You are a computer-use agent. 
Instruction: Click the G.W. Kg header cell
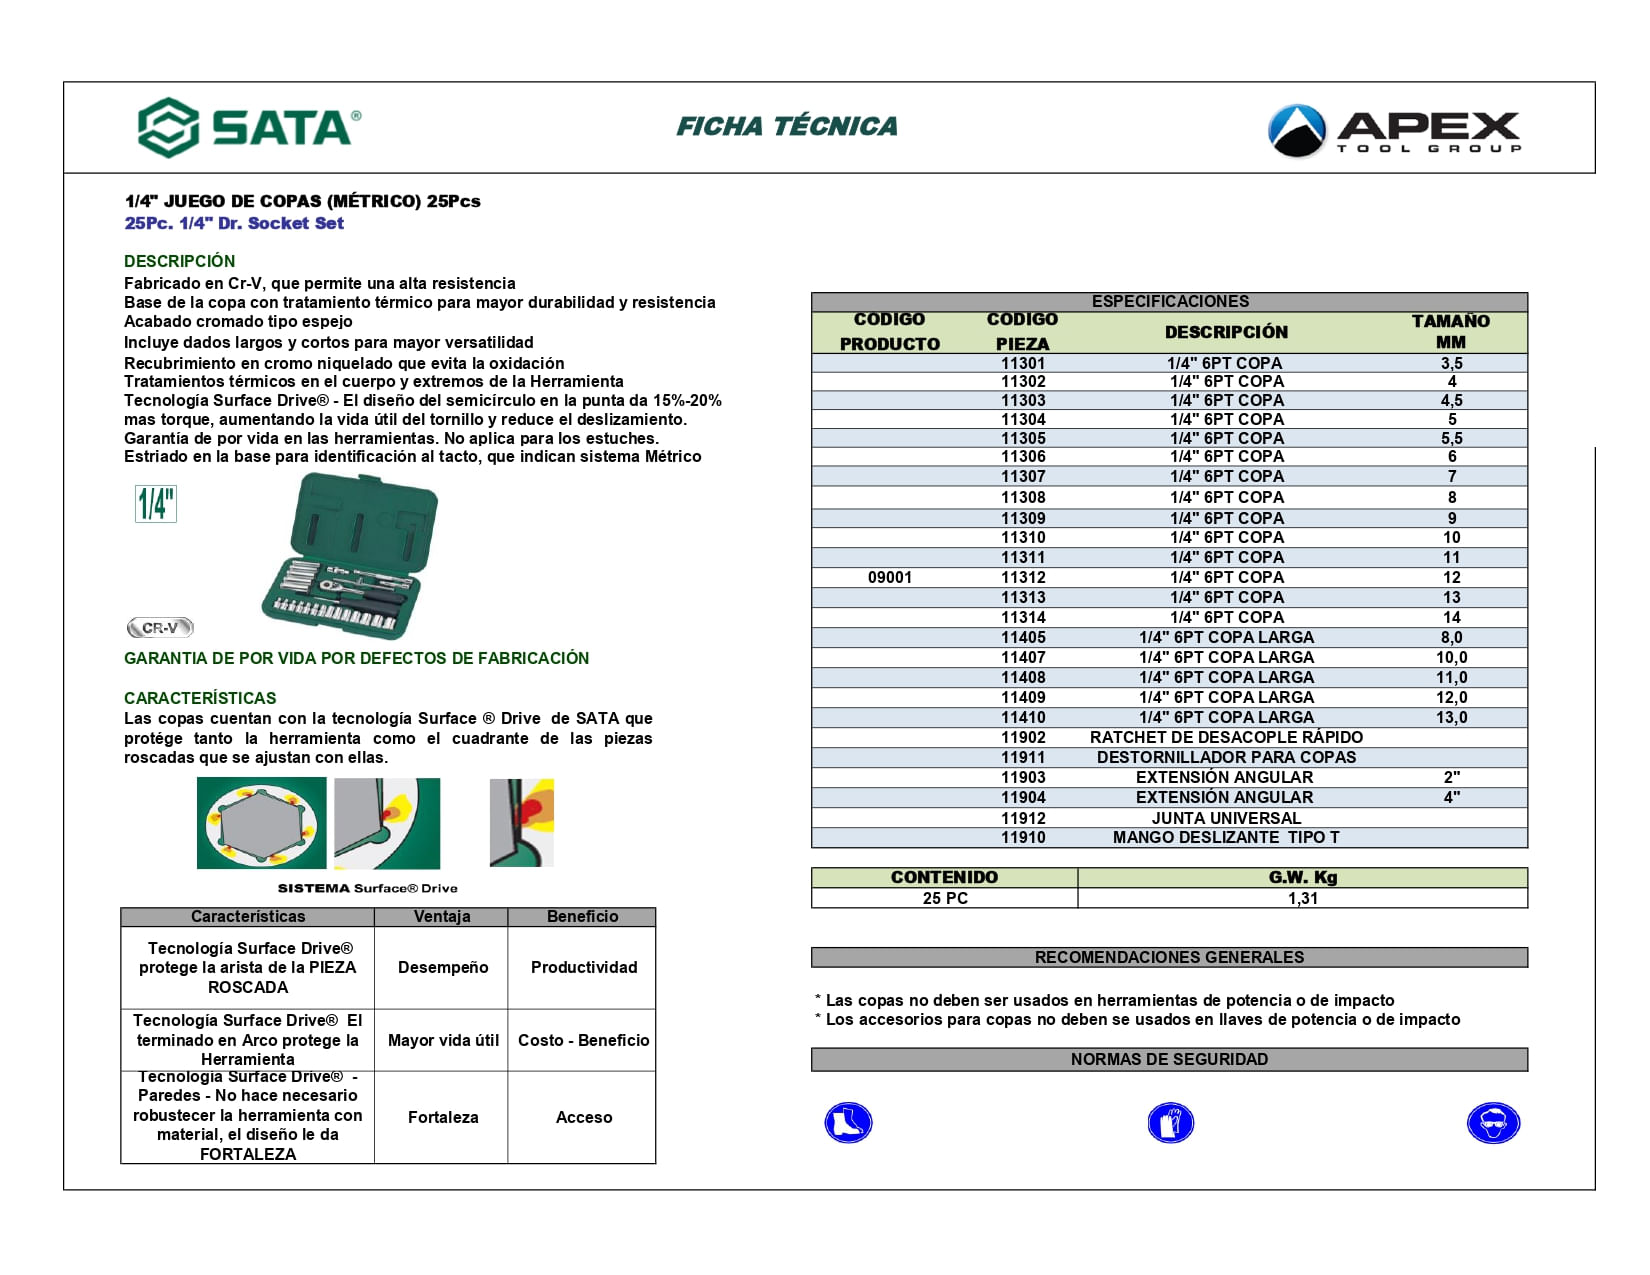click(x=1303, y=877)
